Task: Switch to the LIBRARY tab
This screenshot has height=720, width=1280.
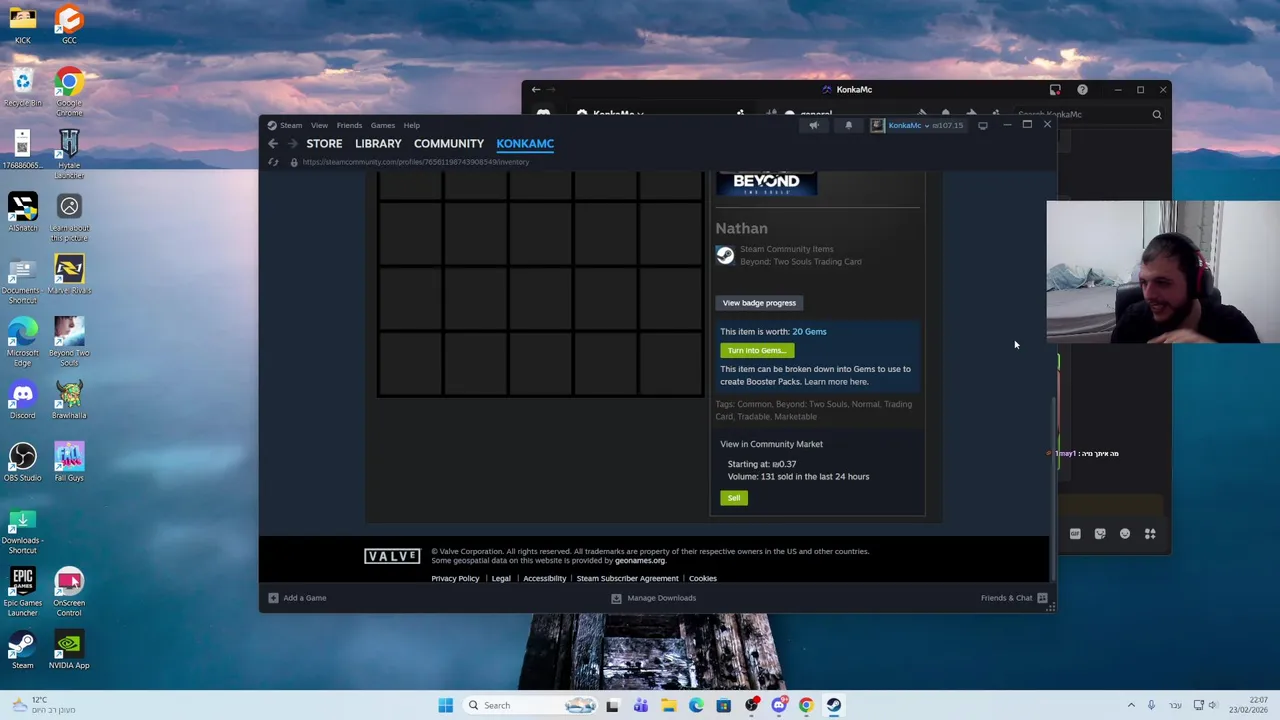Action: (x=378, y=144)
